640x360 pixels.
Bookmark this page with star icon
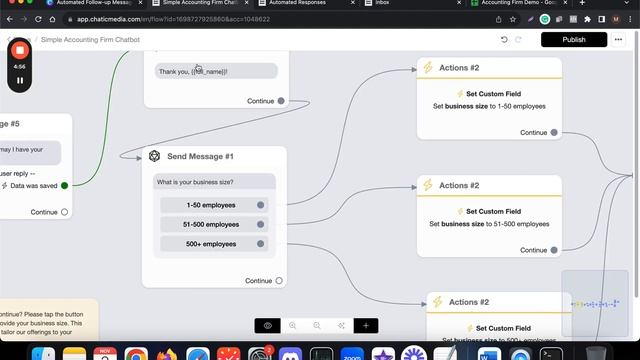point(513,19)
